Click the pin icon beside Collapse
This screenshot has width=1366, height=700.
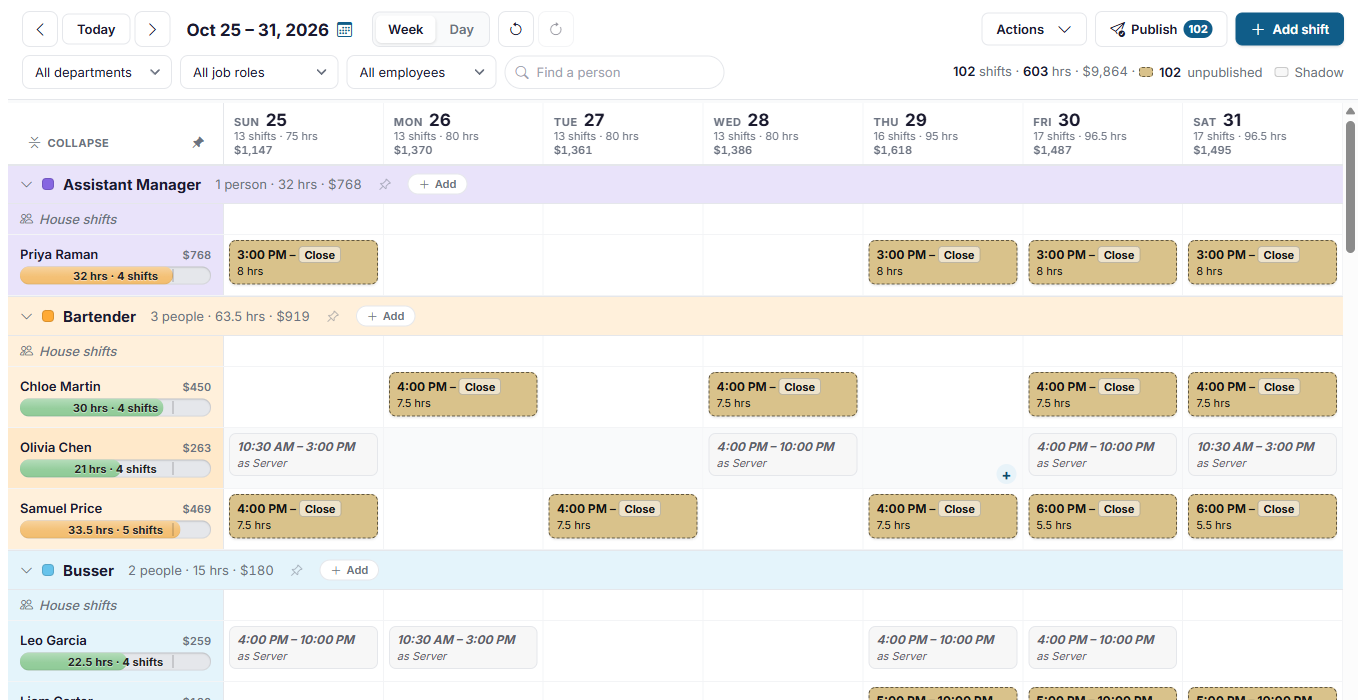[x=198, y=143]
